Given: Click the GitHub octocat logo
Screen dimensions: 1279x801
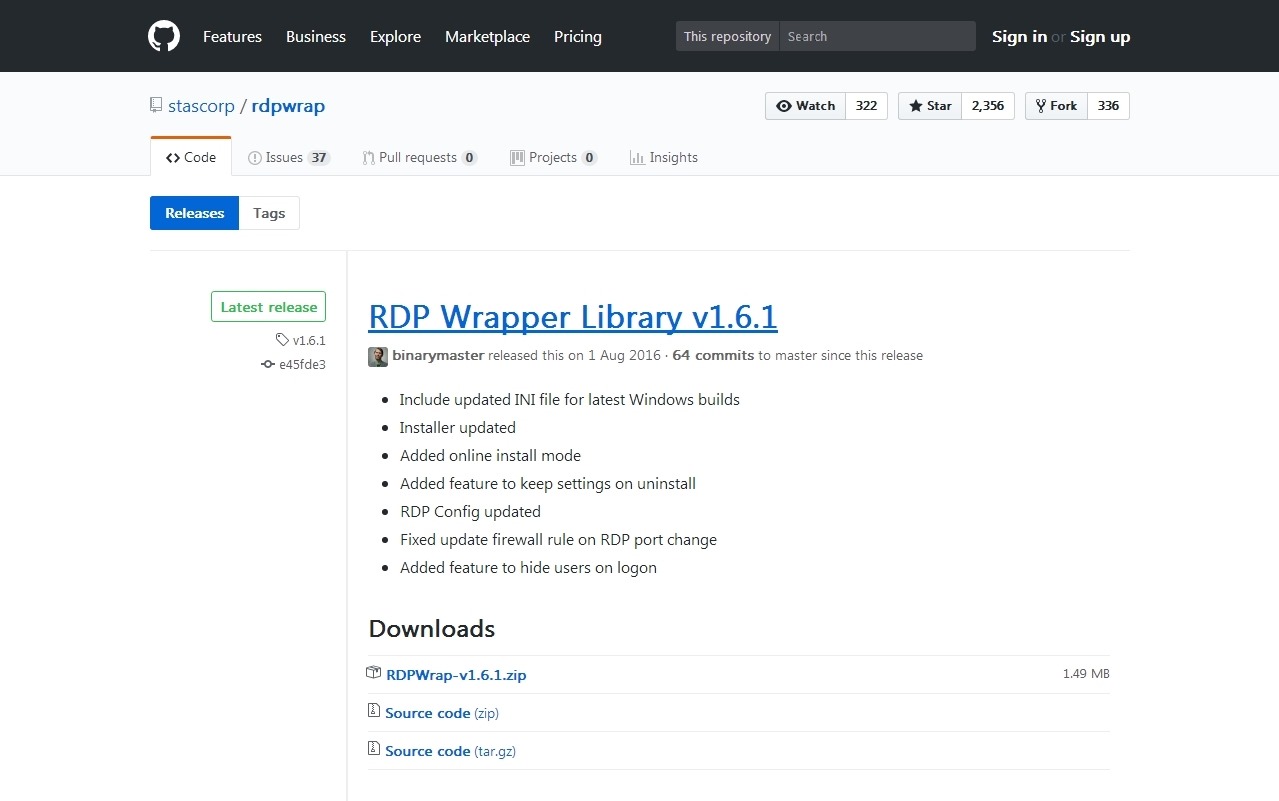Looking at the screenshot, I should pyautogui.click(x=164, y=37).
